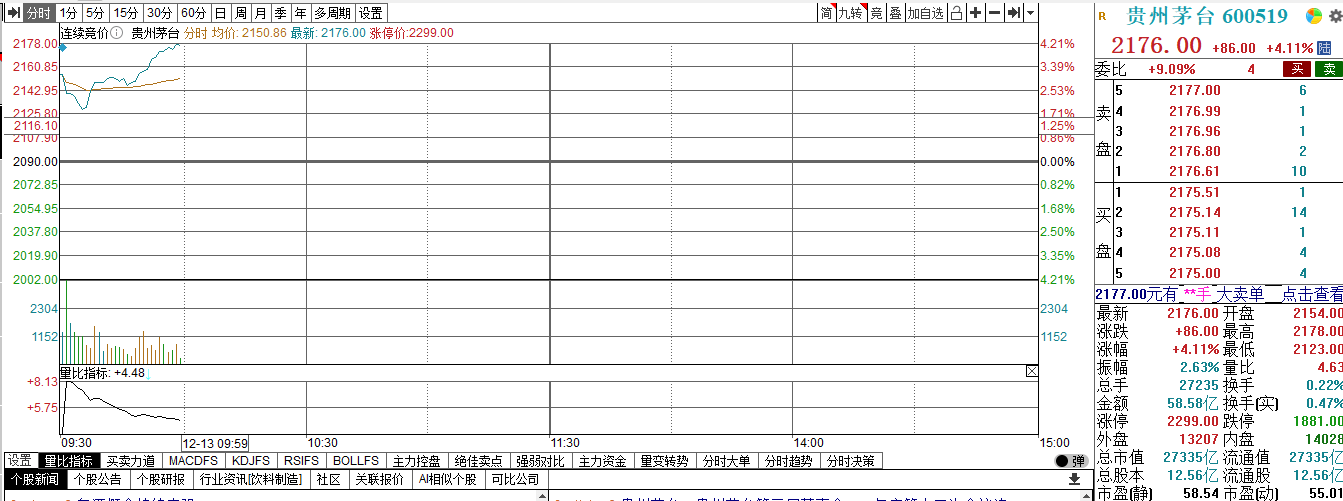This screenshot has height=501, width=1343.
Task: Open the AI相似个股 tab
Action: coord(448,480)
